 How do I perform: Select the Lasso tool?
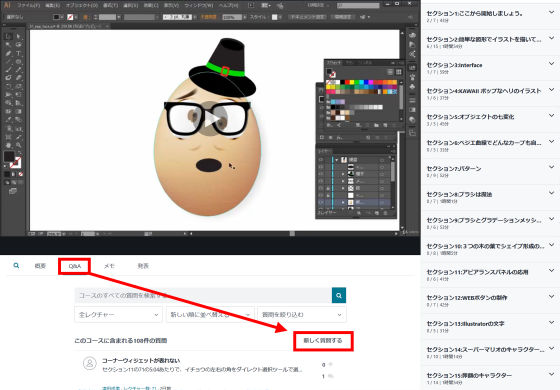19,45
